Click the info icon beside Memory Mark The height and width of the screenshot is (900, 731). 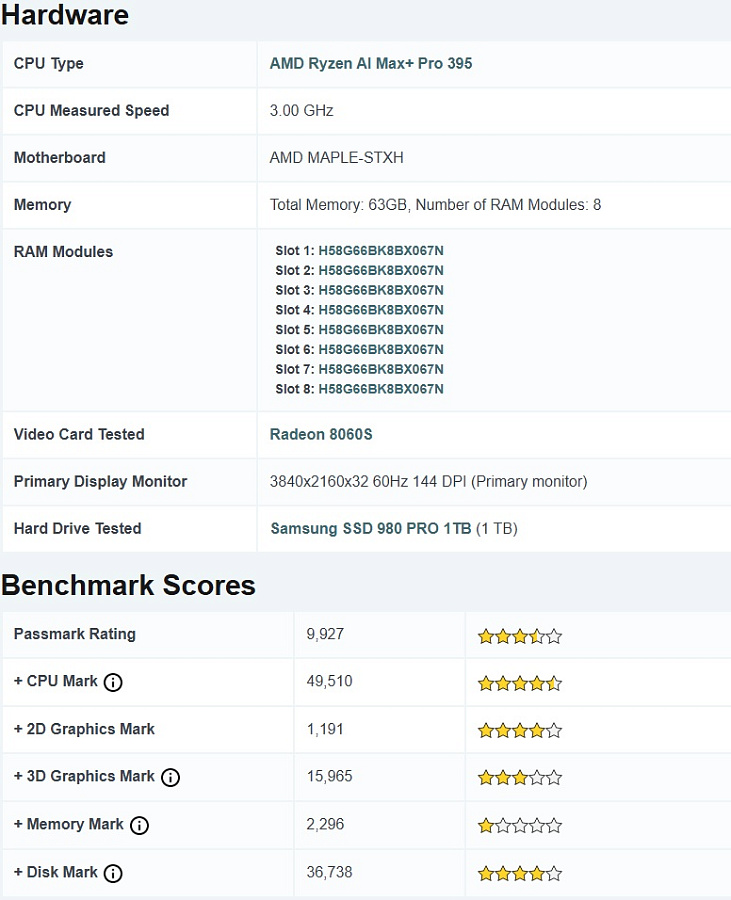click(x=139, y=825)
